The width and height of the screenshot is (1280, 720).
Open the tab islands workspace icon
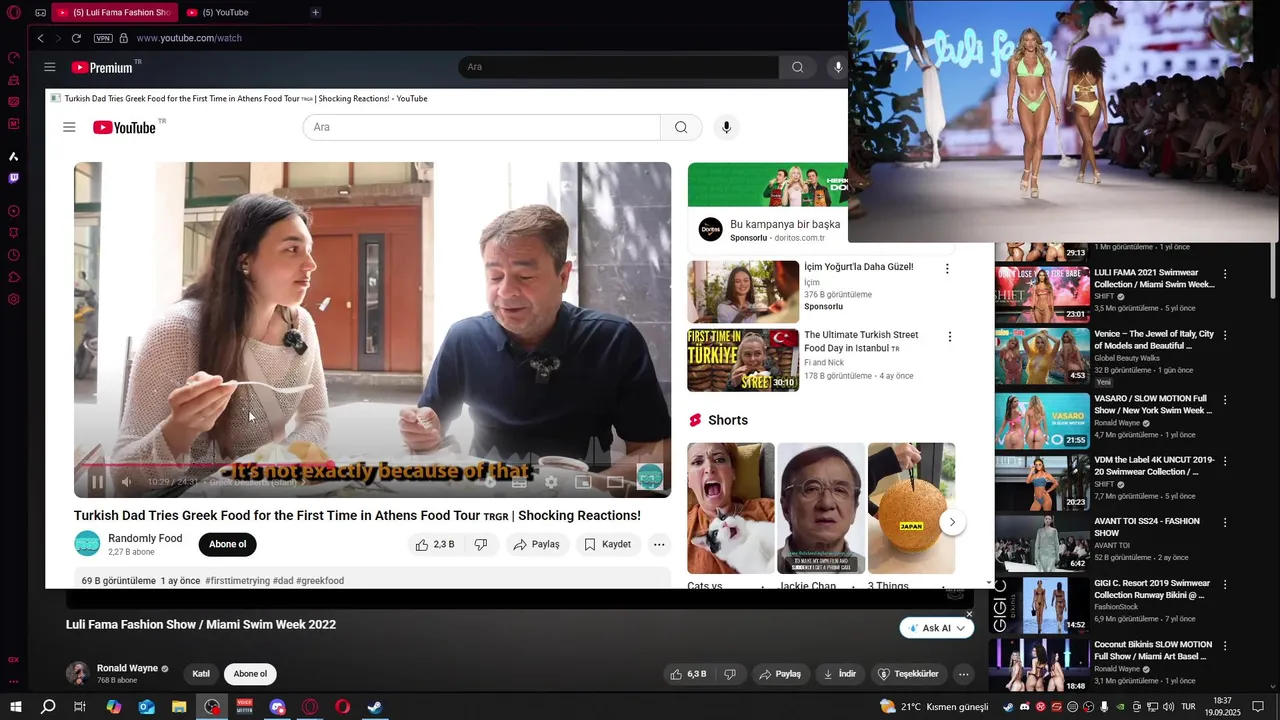(40, 12)
